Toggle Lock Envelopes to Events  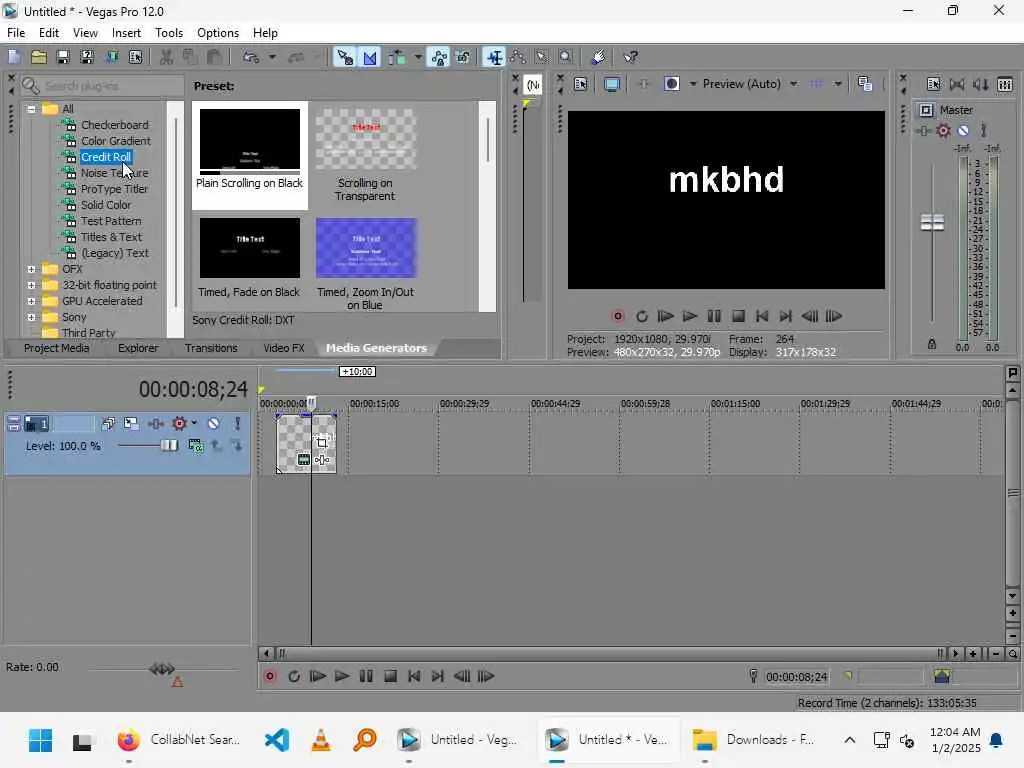pyautogui.click(x=440, y=57)
